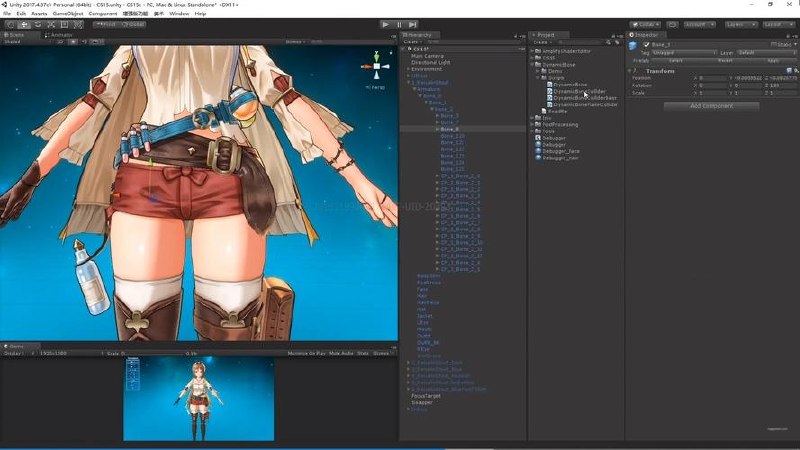Open the Tag dropdown showing Untagged
Screen dimensions: 800x450
tap(684, 53)
